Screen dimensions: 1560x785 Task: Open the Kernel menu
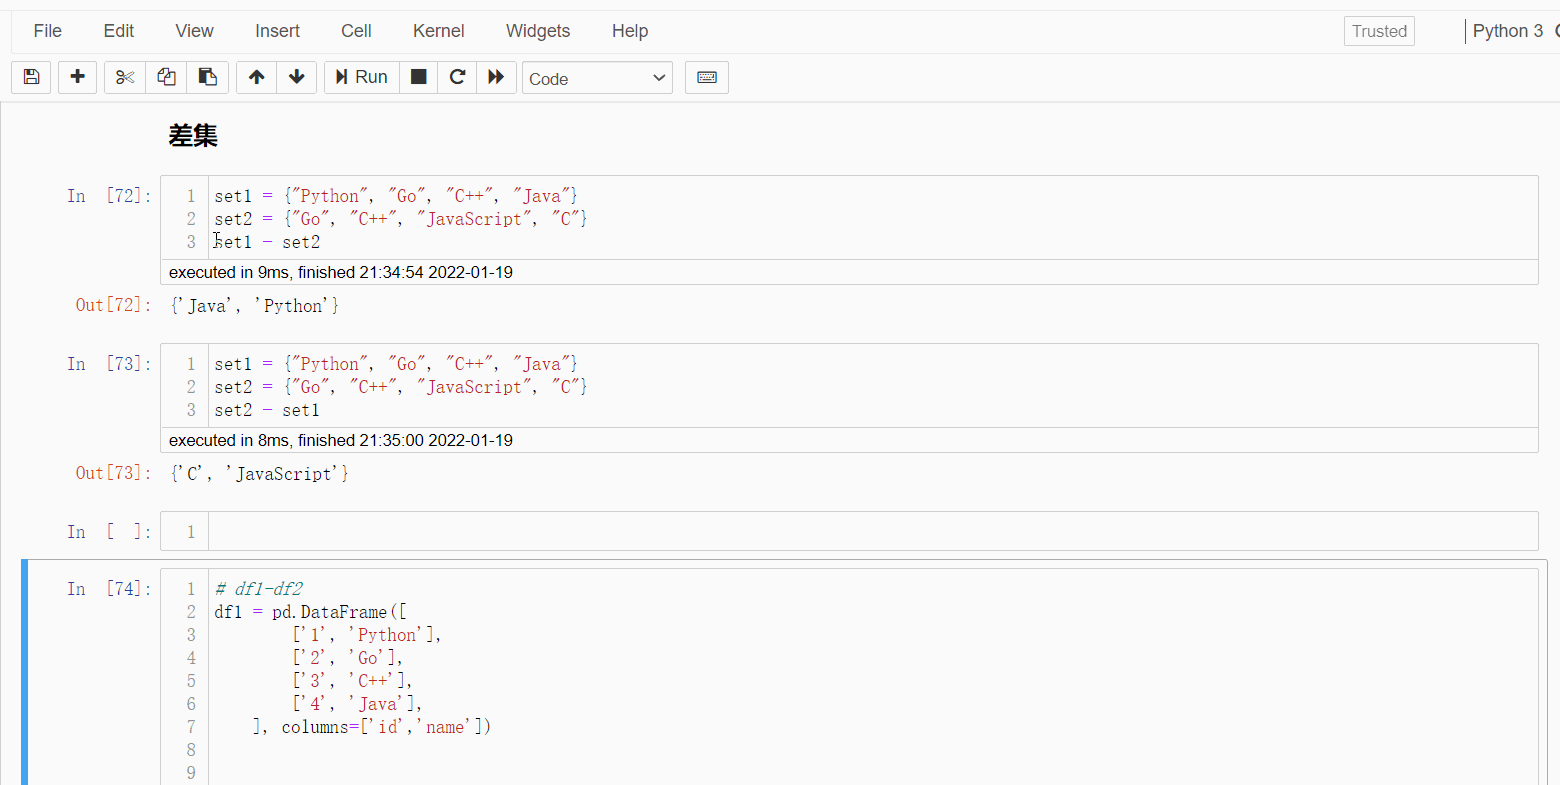pyautogui.click(x=438, y=31)
